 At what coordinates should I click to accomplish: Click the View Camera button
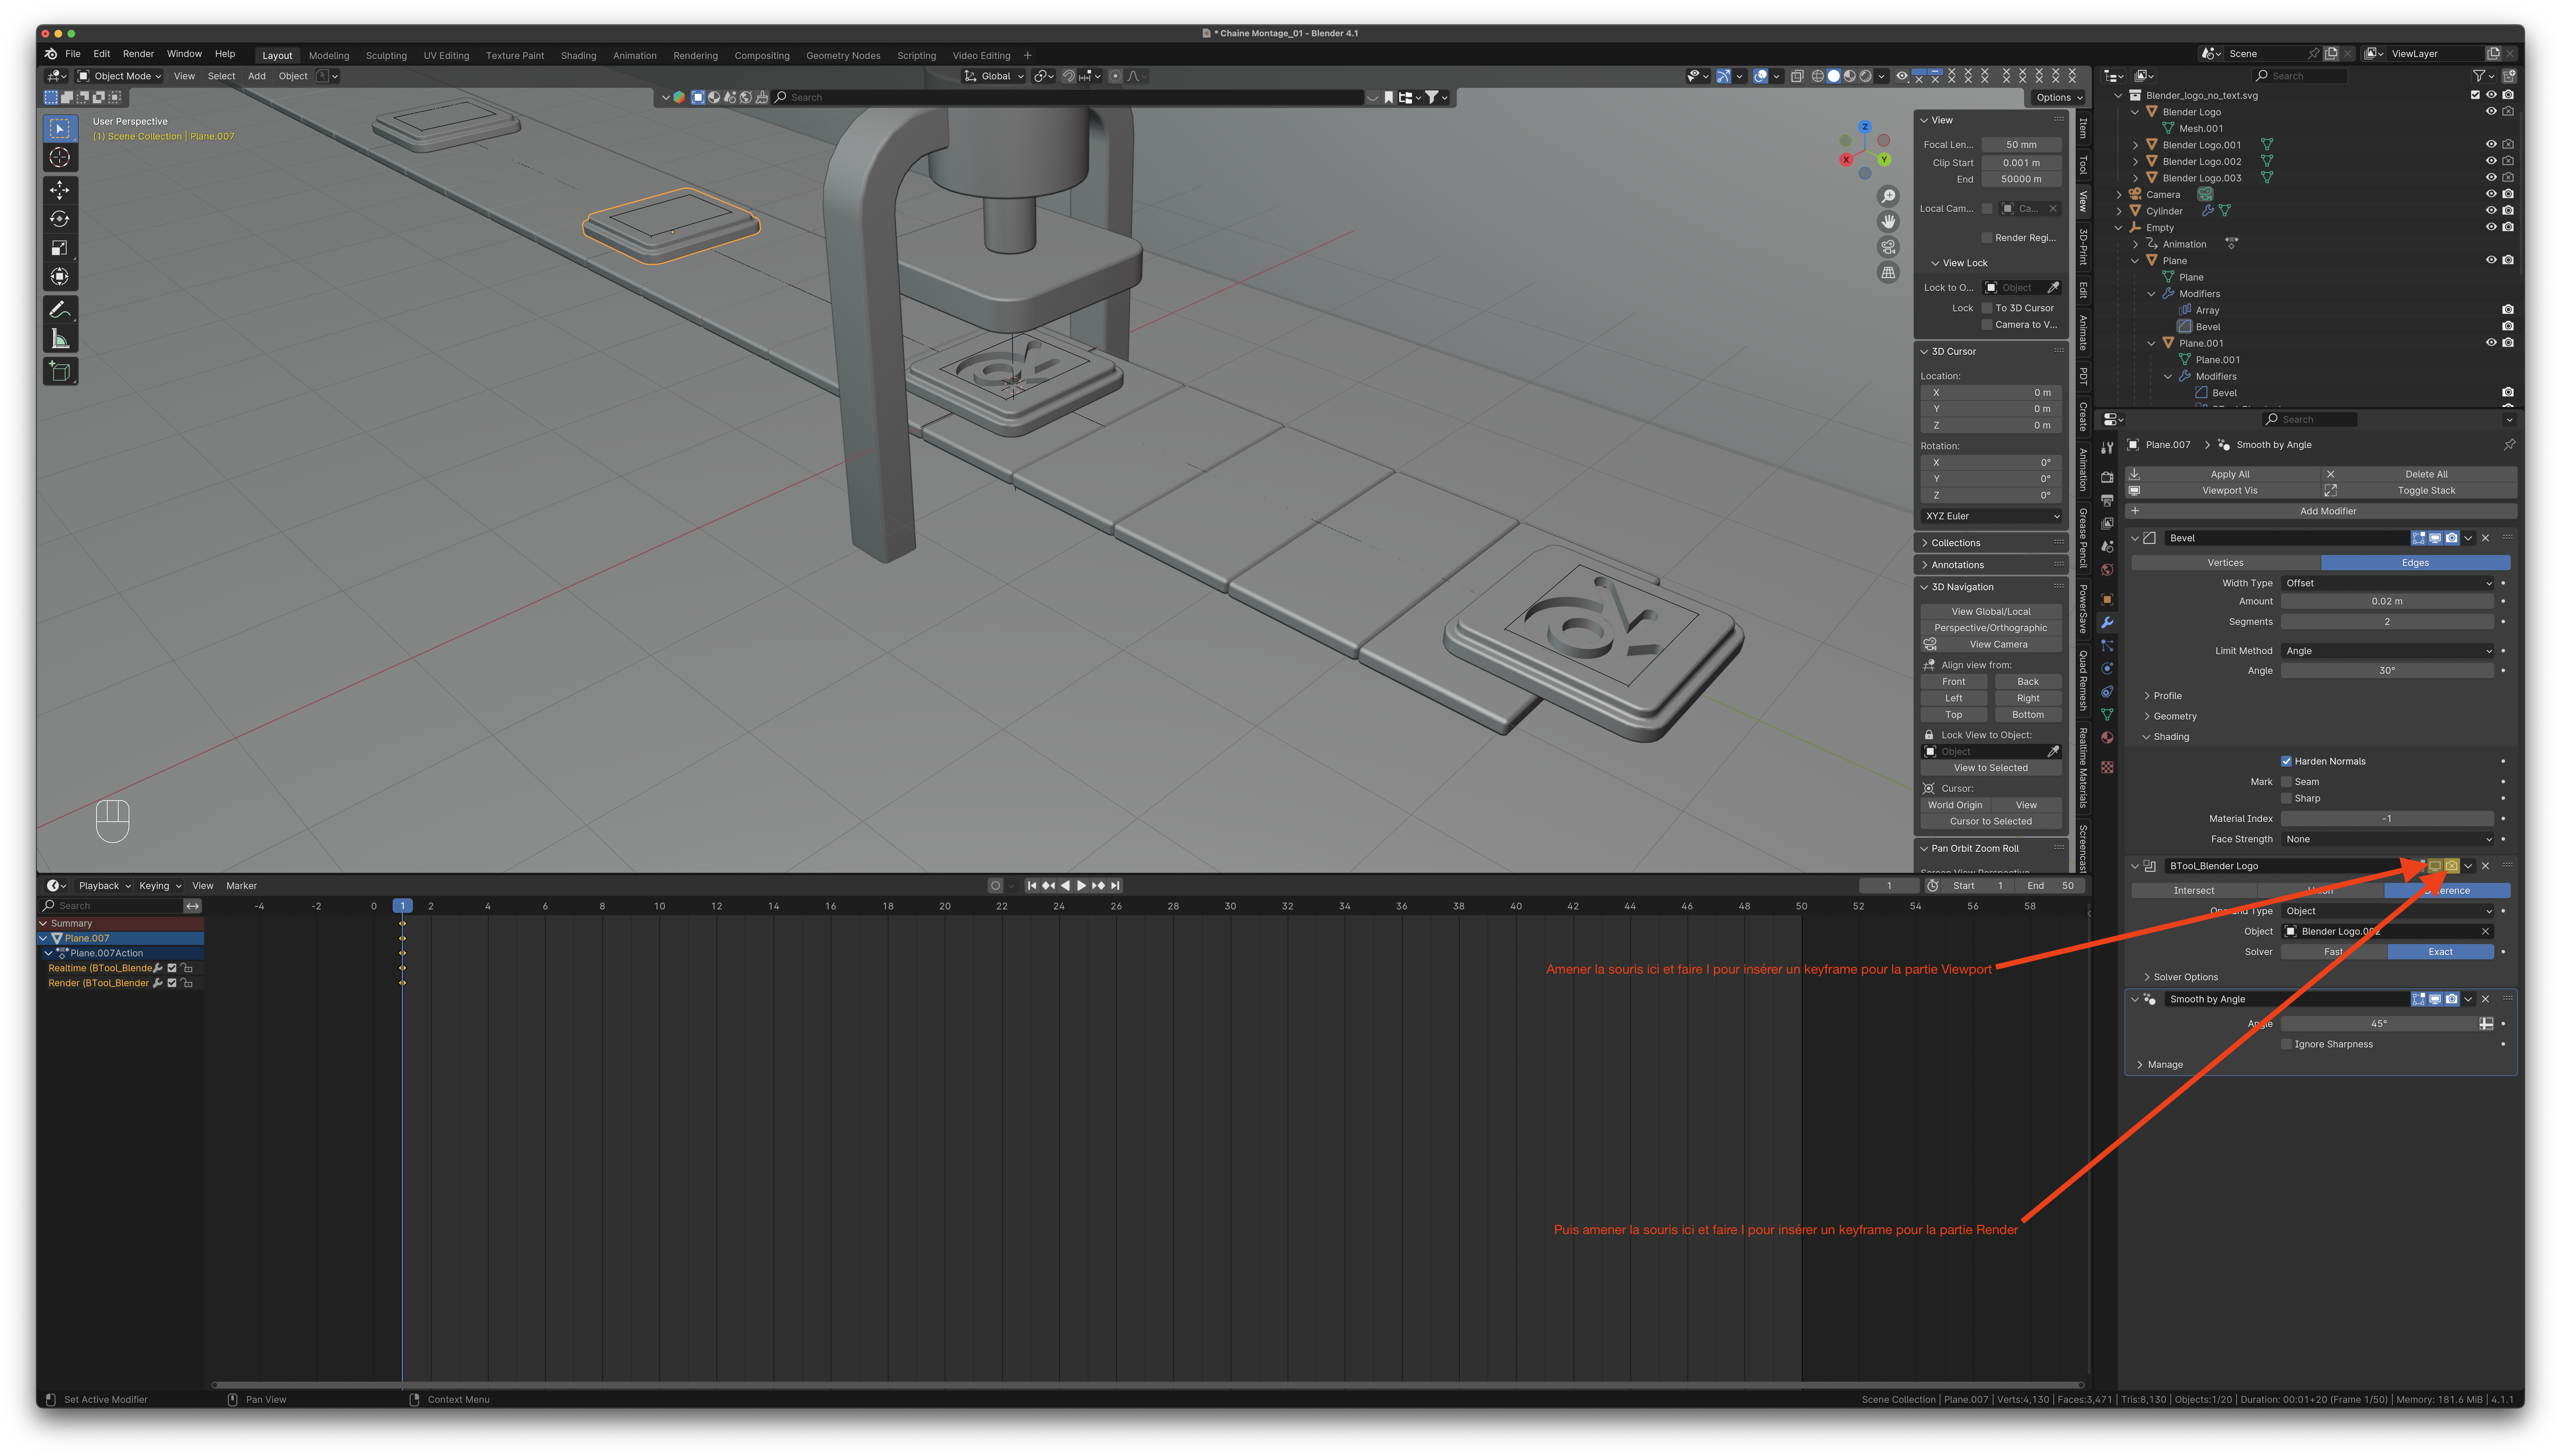pos(1991,644)
